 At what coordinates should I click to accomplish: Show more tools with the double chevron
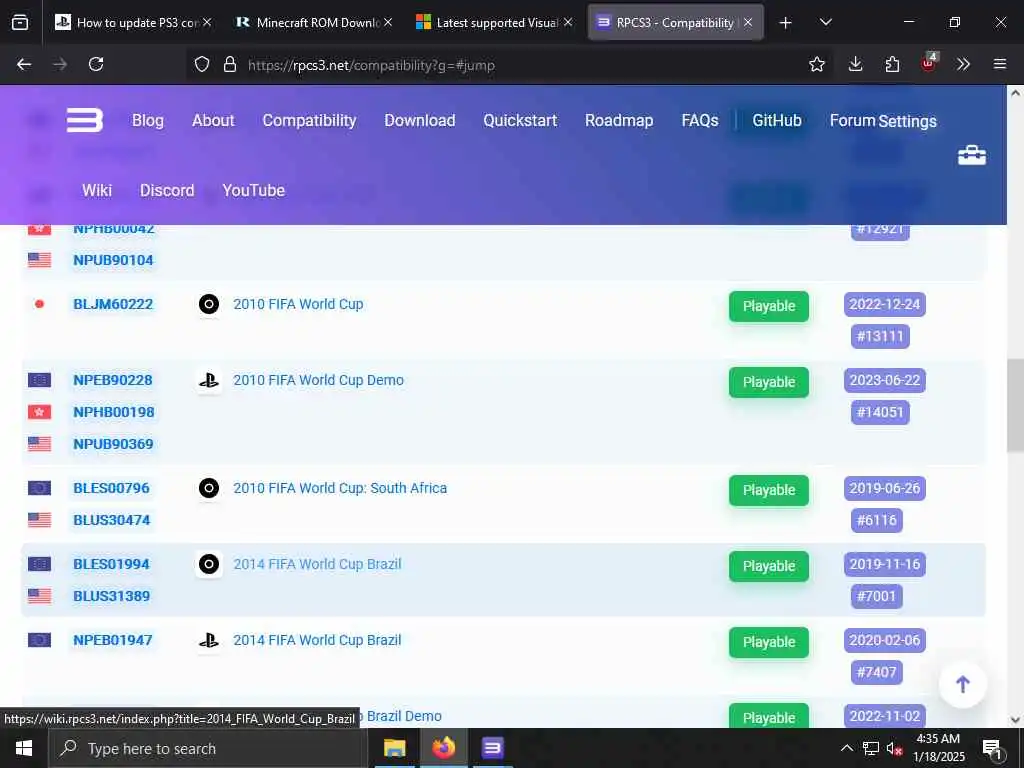(x=963, y=64)
